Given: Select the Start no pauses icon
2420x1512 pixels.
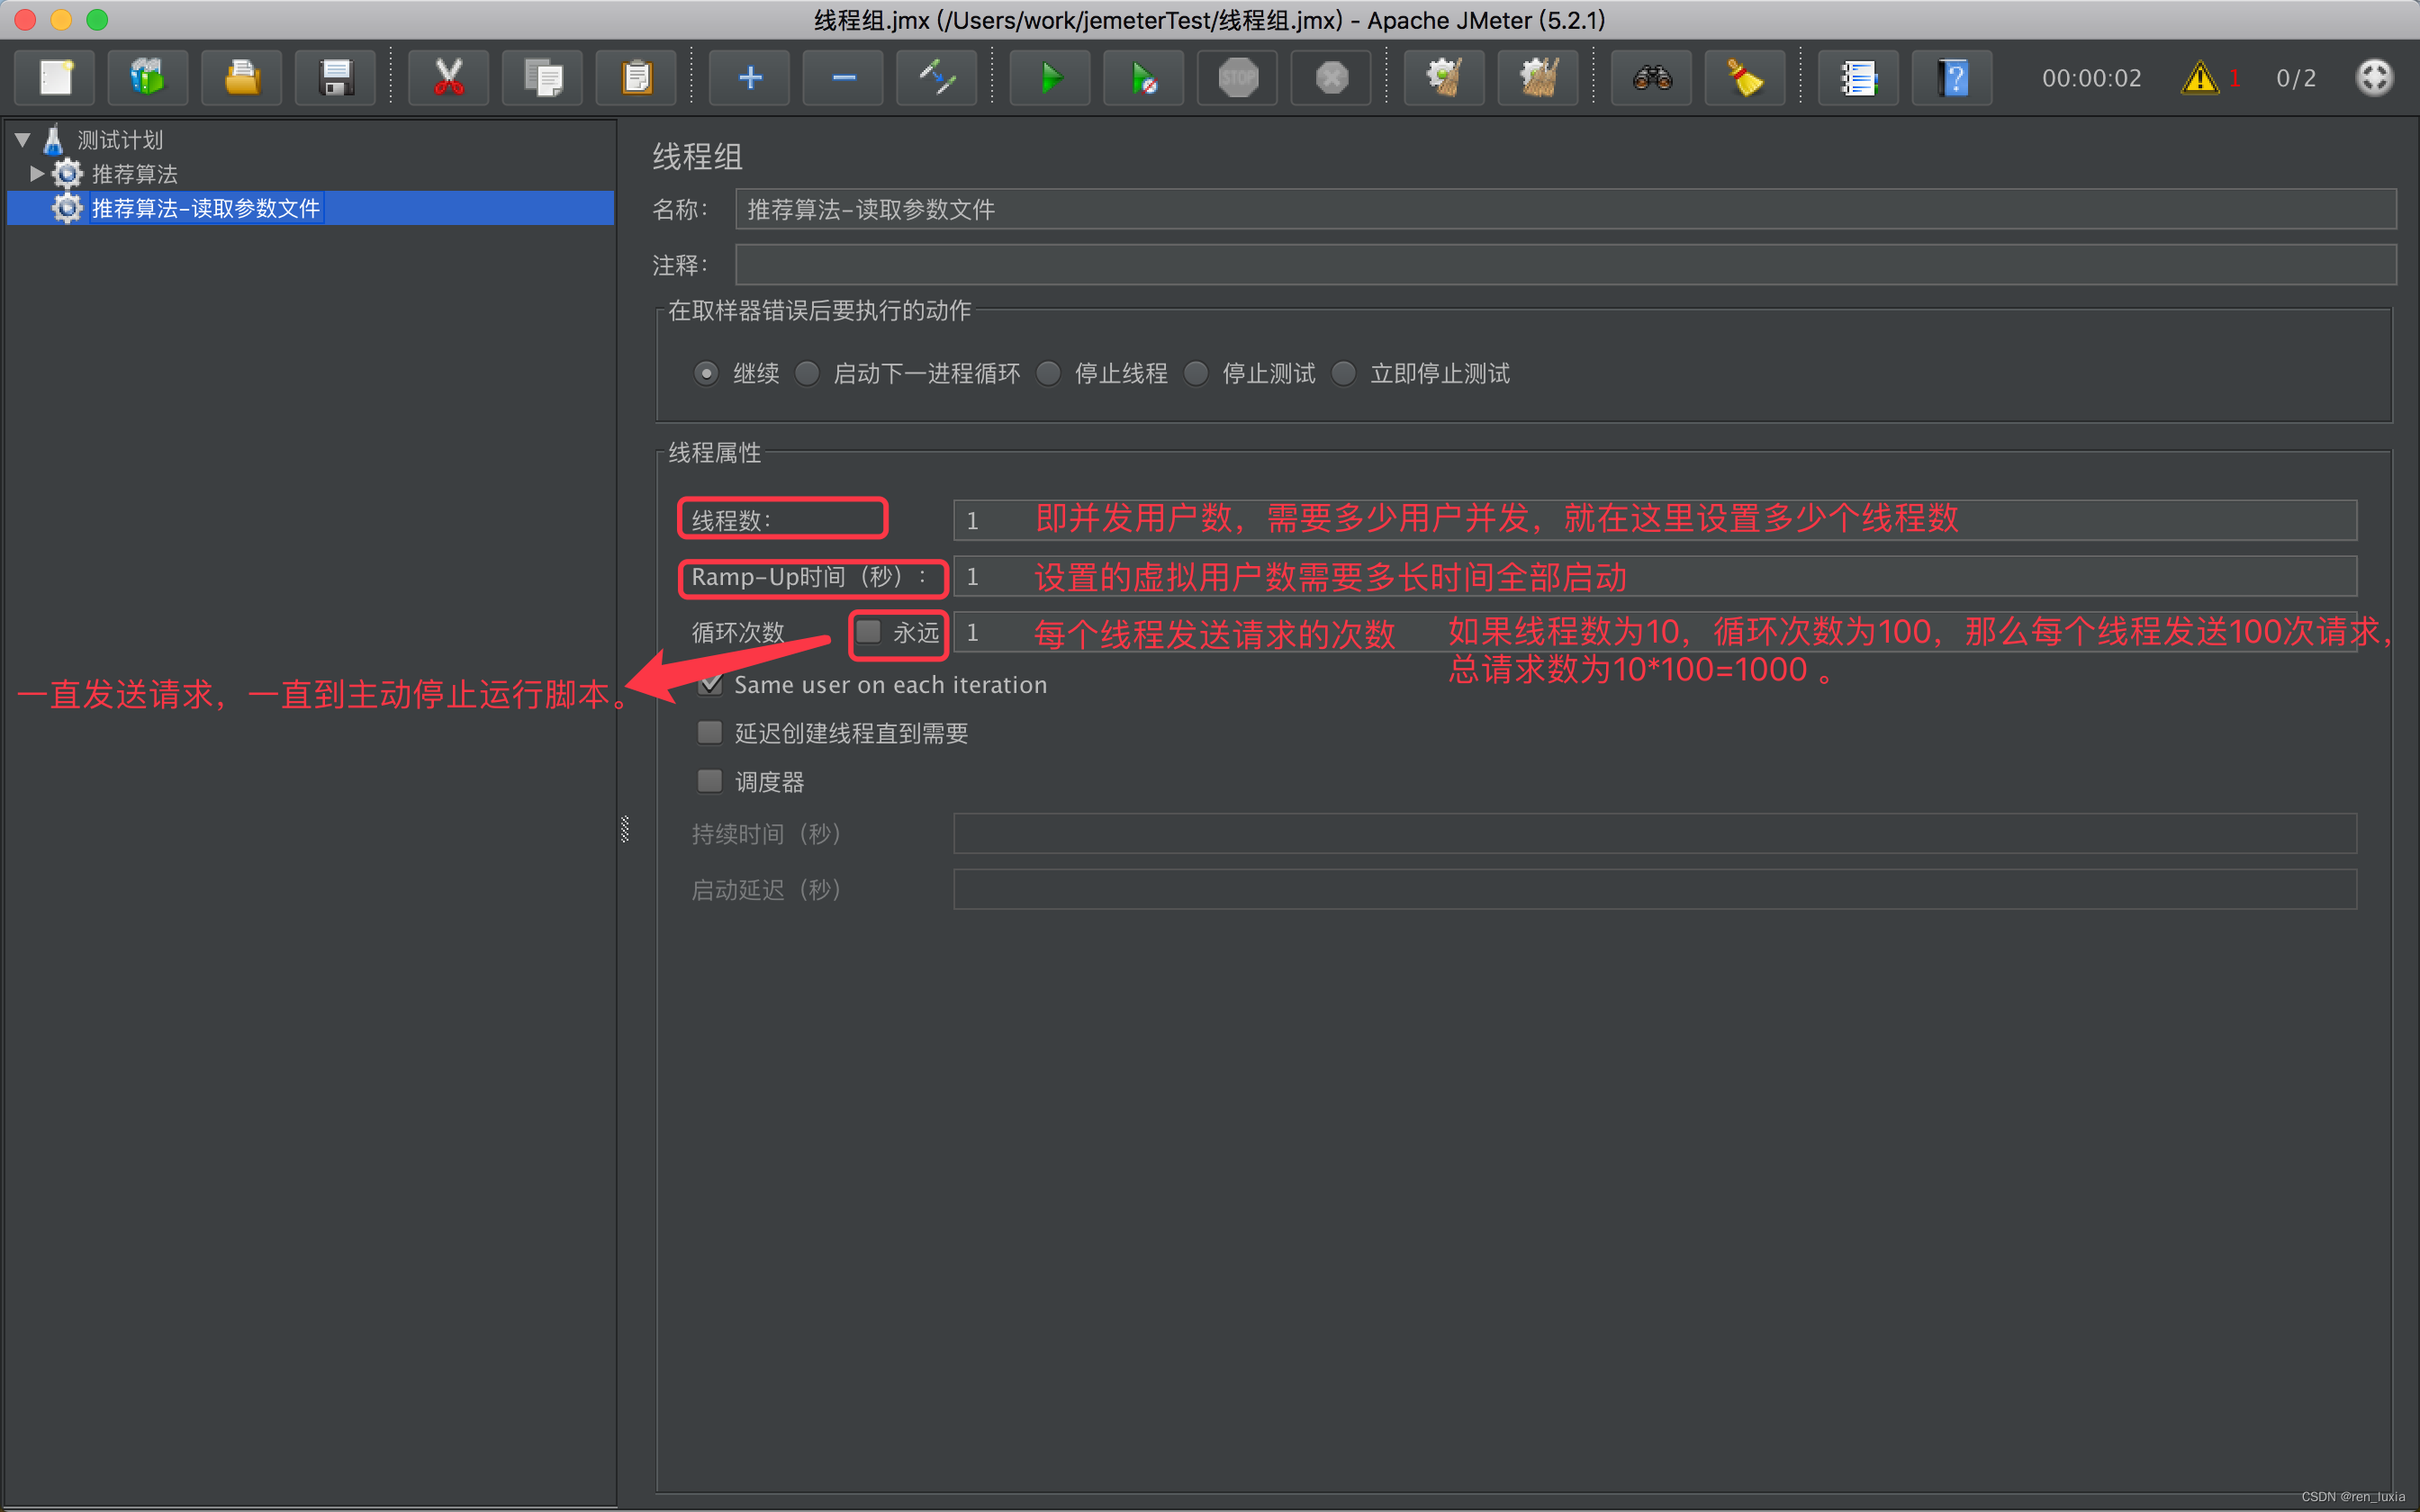Looking at the screenshot, I should coord(1143,77).
